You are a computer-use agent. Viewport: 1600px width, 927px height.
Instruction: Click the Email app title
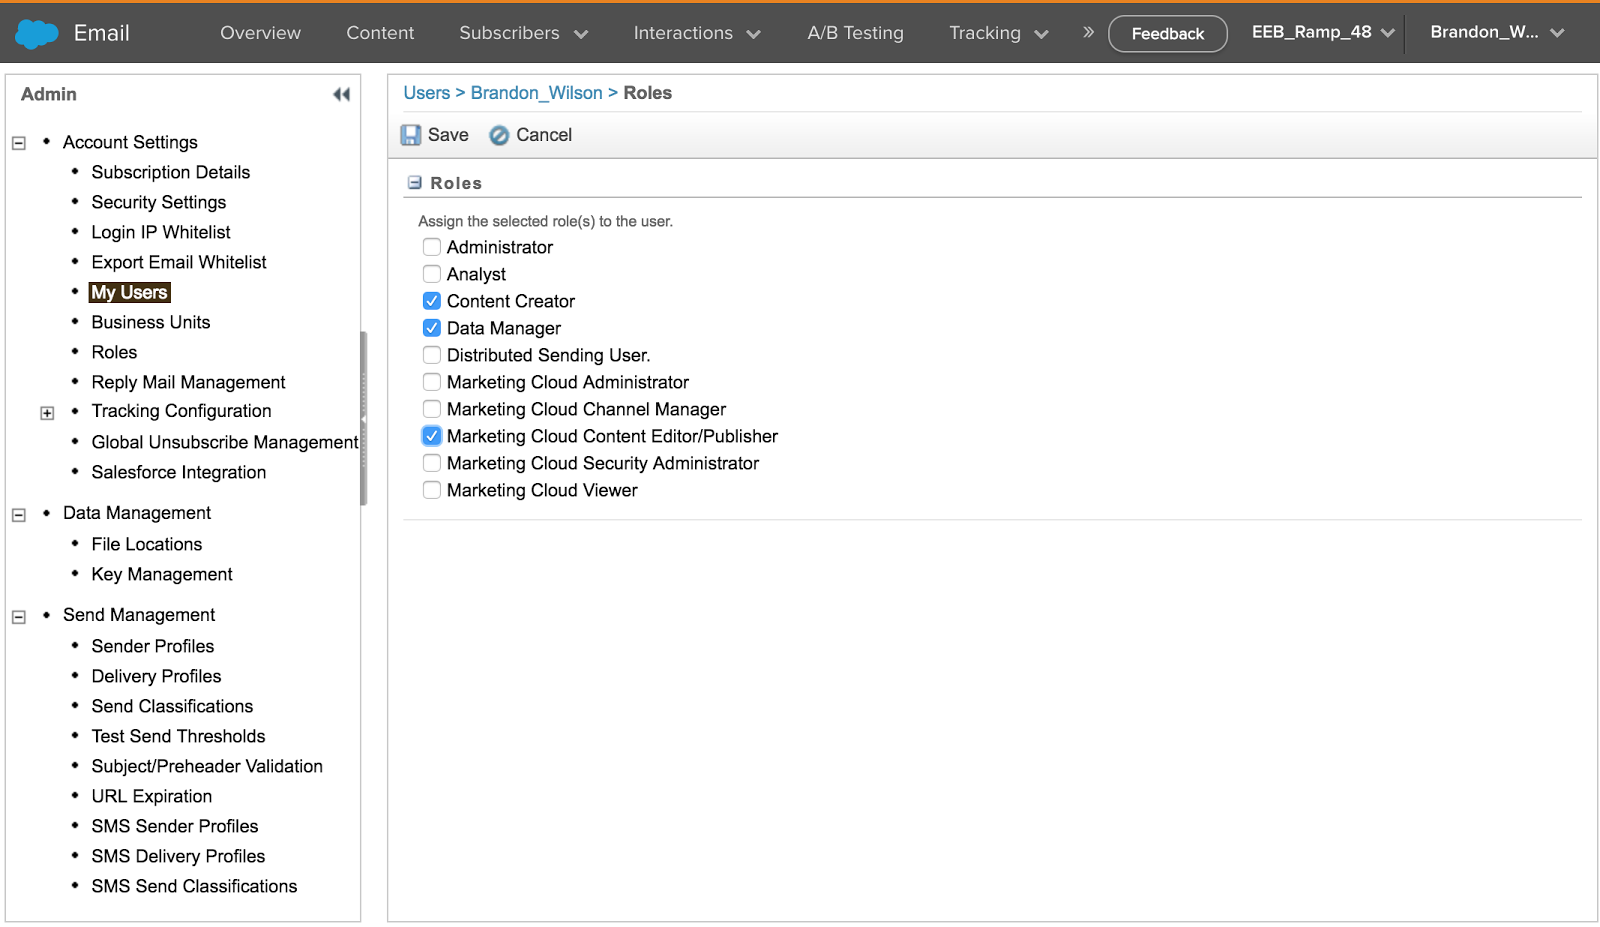click(102, 33)
